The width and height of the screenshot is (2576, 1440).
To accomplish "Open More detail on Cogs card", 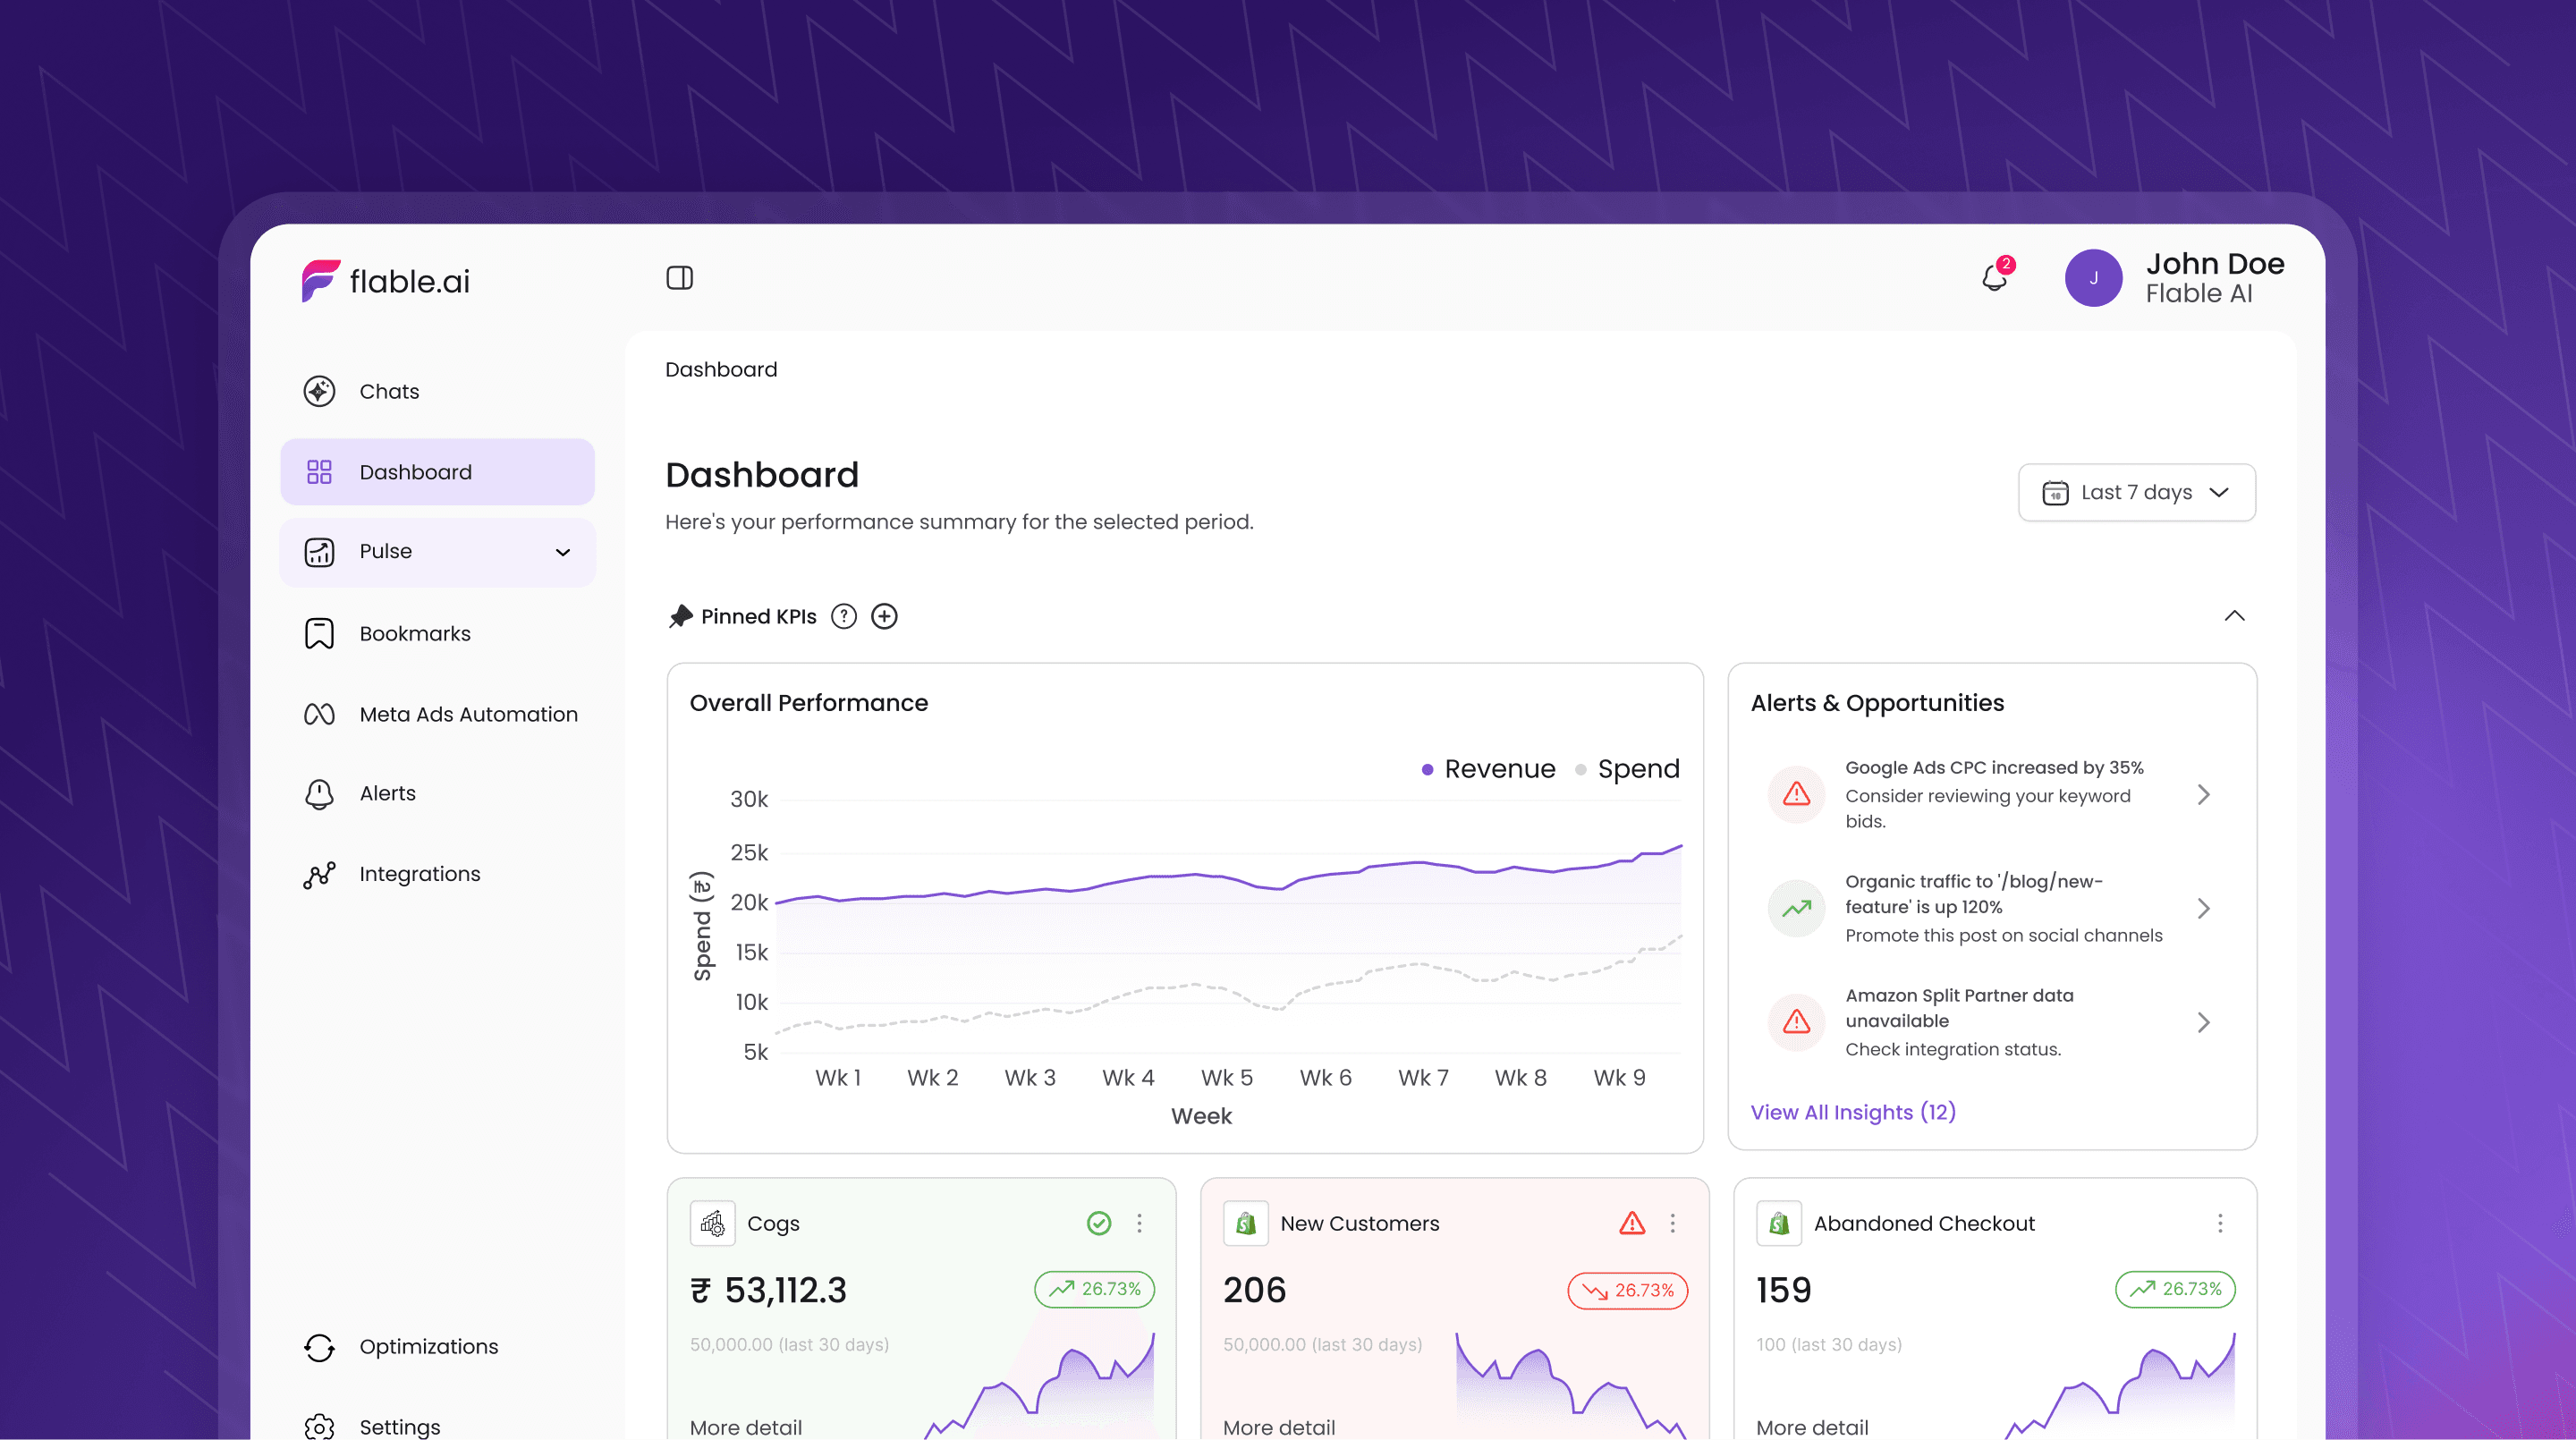I will tap(745, 1427).
